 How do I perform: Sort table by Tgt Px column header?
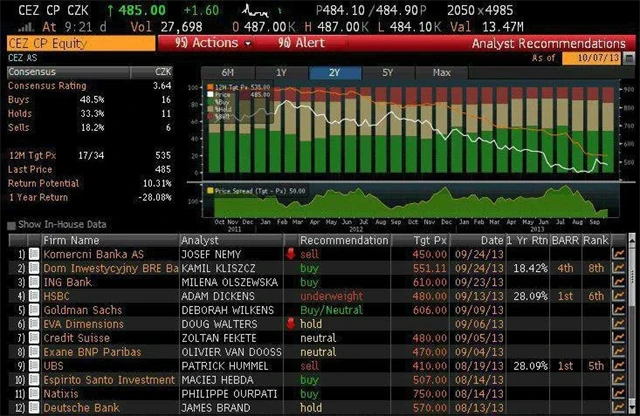coord(431,241)
